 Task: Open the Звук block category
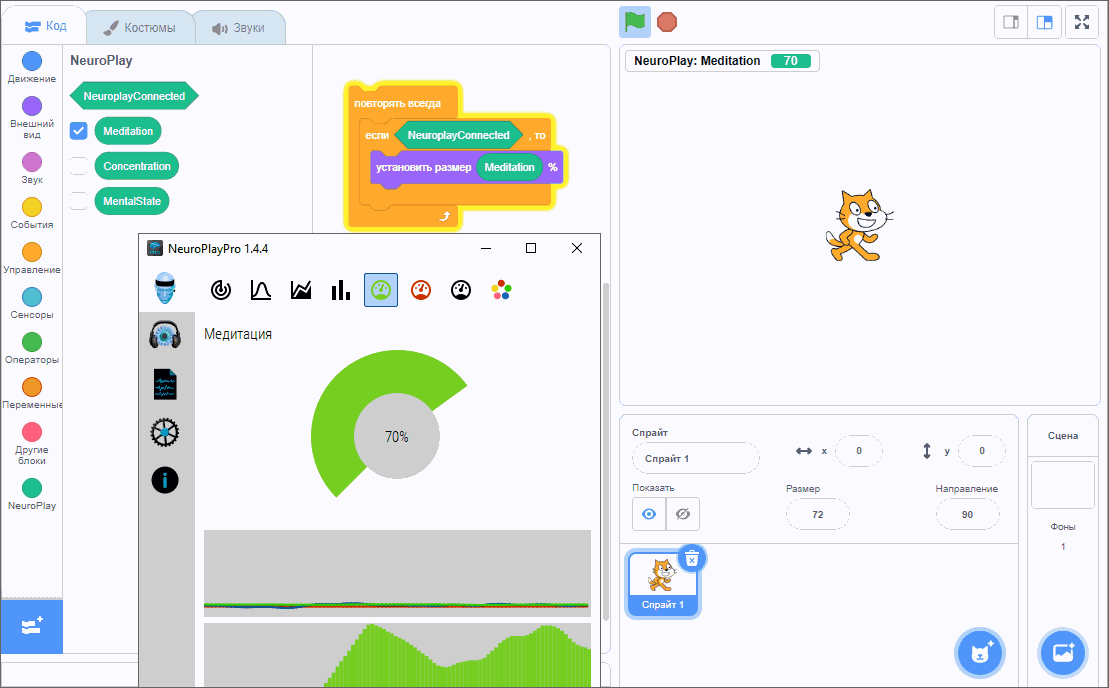(x=32, y=168)
